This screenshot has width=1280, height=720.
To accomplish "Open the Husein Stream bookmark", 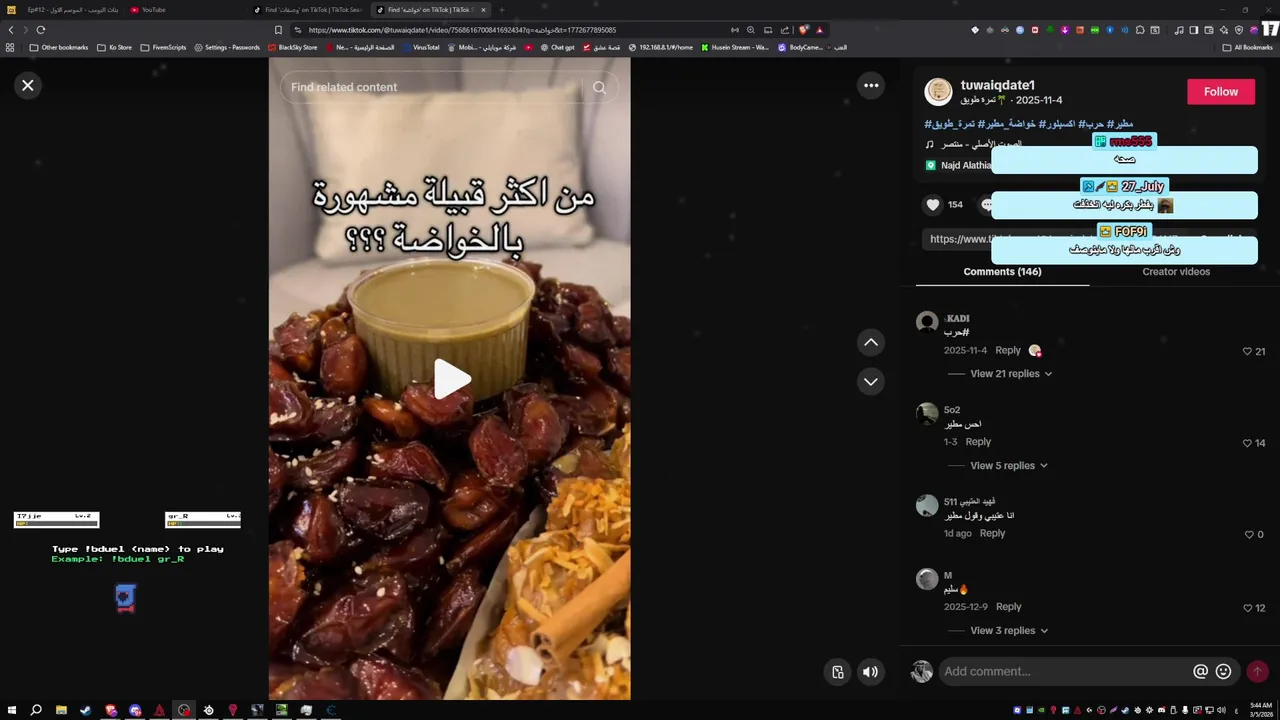I will coord(735,47).
